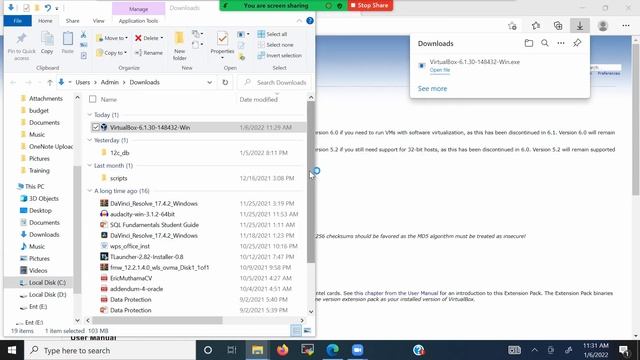The width and height of the screenshot is (640, 360).
Task: Open the Move to dropdown
Action: point(111,38)
